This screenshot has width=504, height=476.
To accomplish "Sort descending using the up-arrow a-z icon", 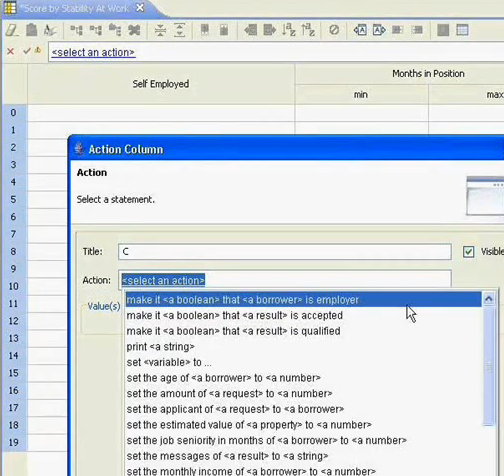I will tap(308, 30).
